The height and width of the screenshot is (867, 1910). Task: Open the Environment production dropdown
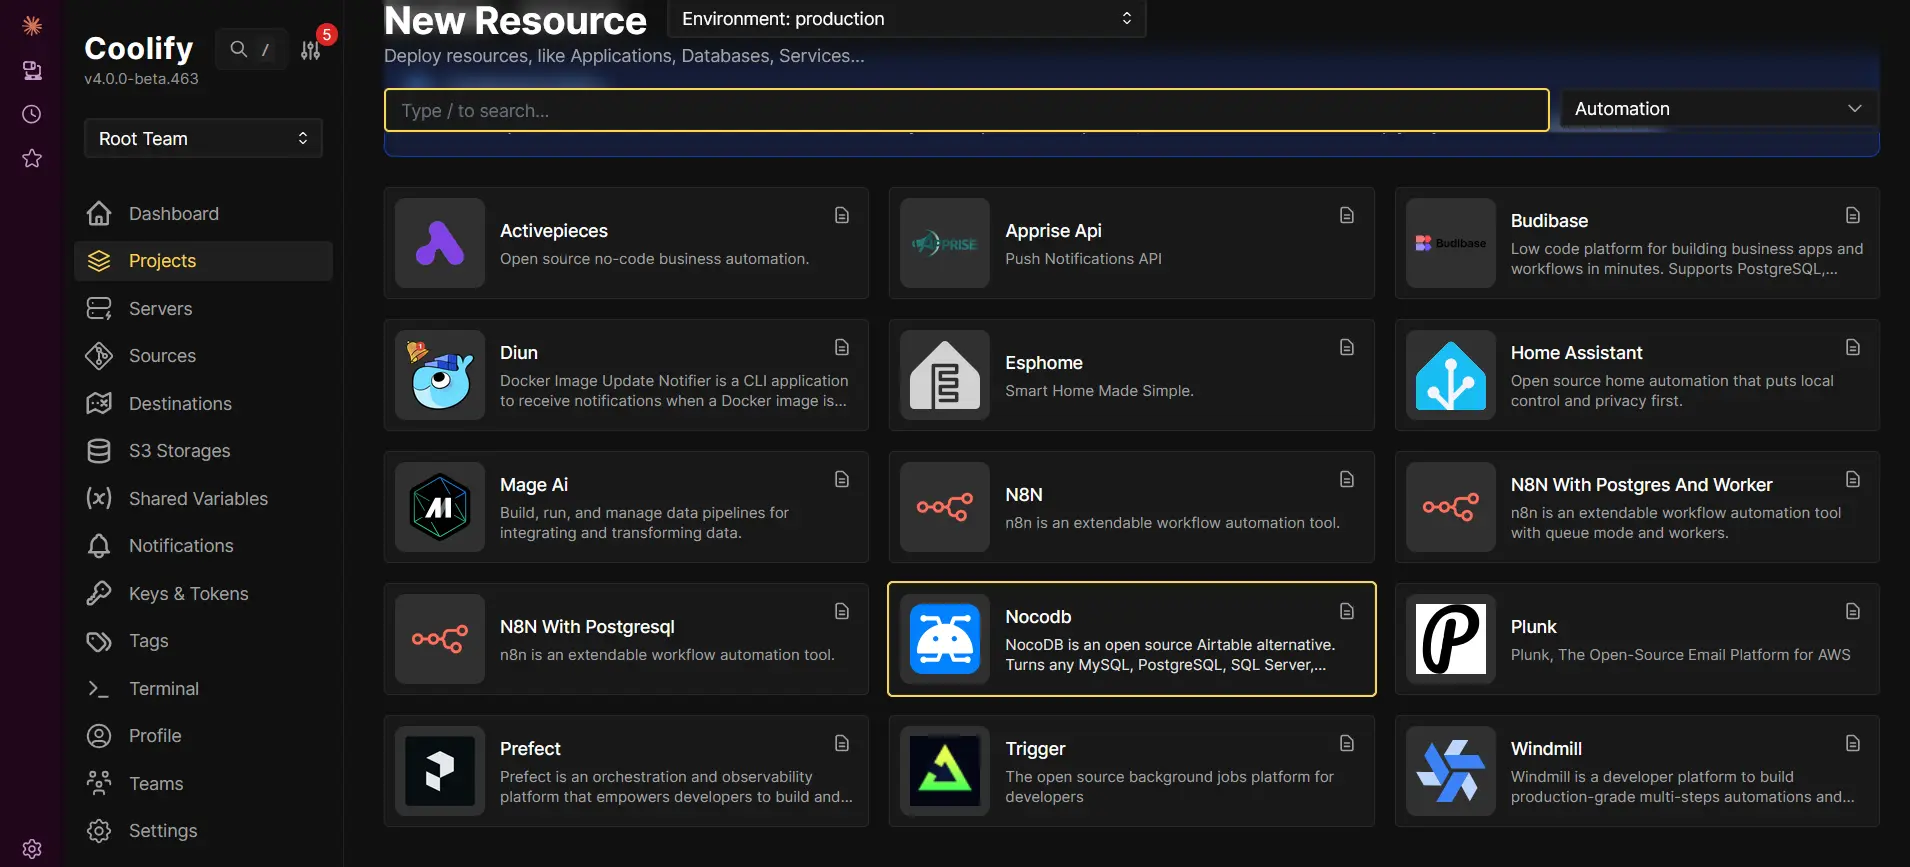pos(906,19)
